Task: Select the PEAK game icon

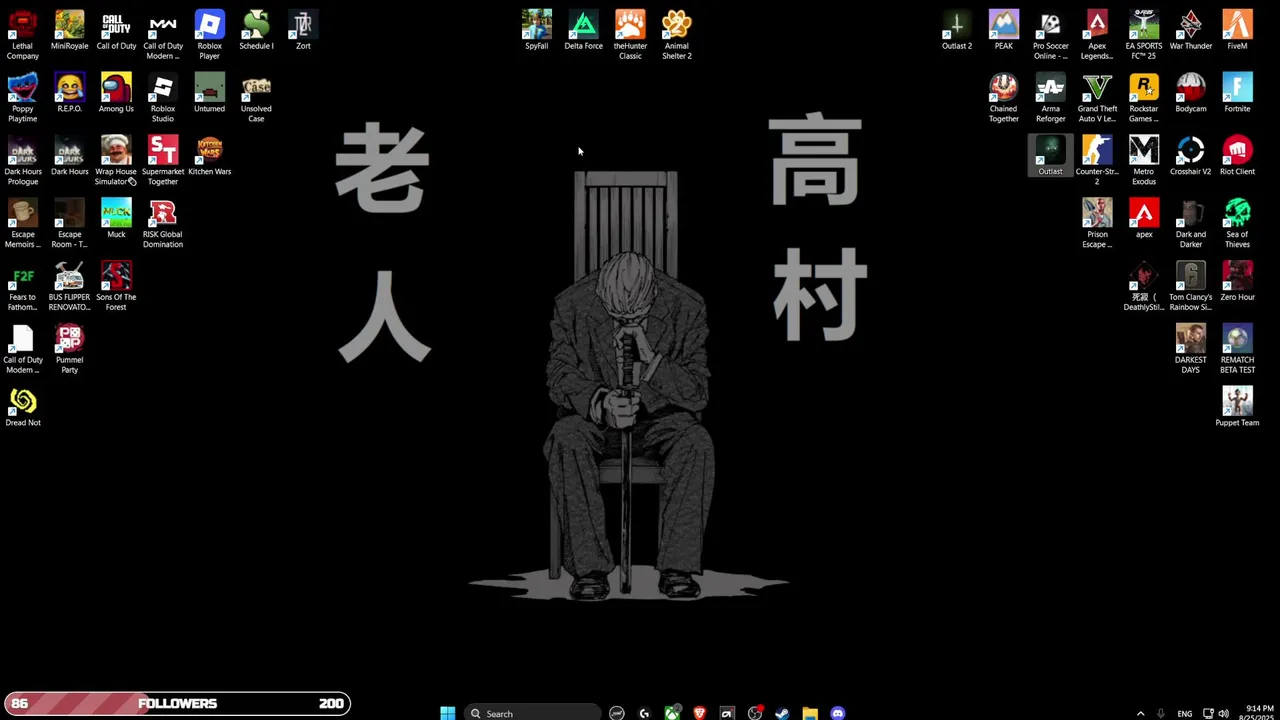Action: pyautogui.click(x=1004, y=30)
